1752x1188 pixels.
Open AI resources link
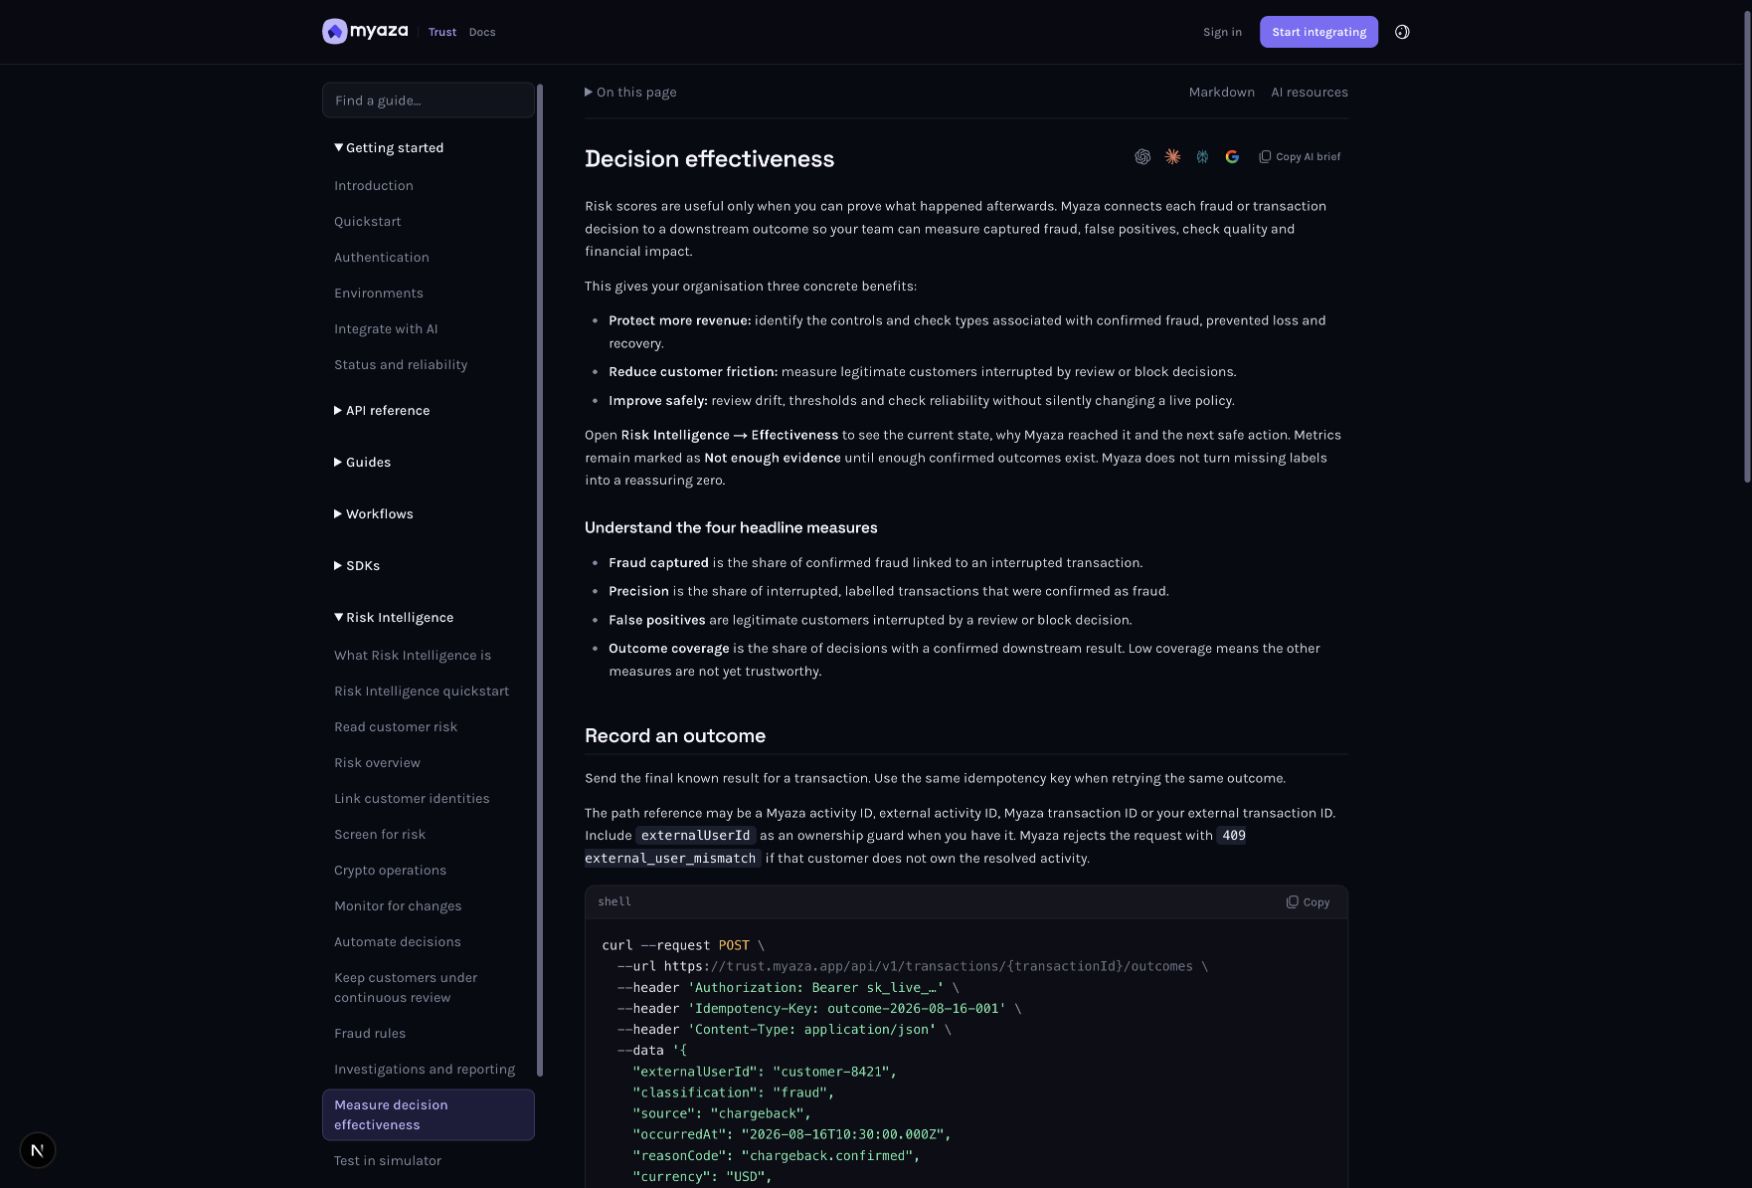pos(1309,92)
